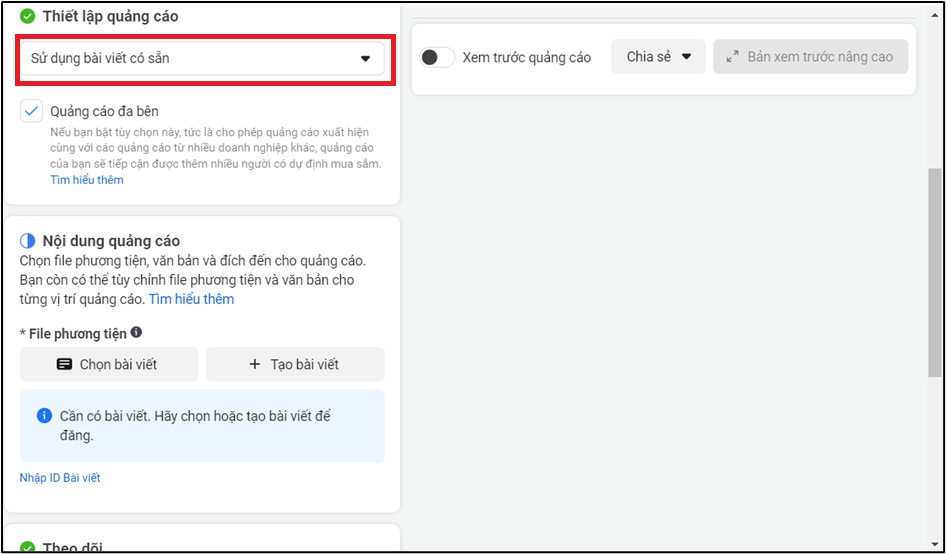The width and height of the screenshot is (946, 554).
Task: Click the "Thiết lập quảng cáo" heading
Action: pyautogui.click(x=110, y=16)
